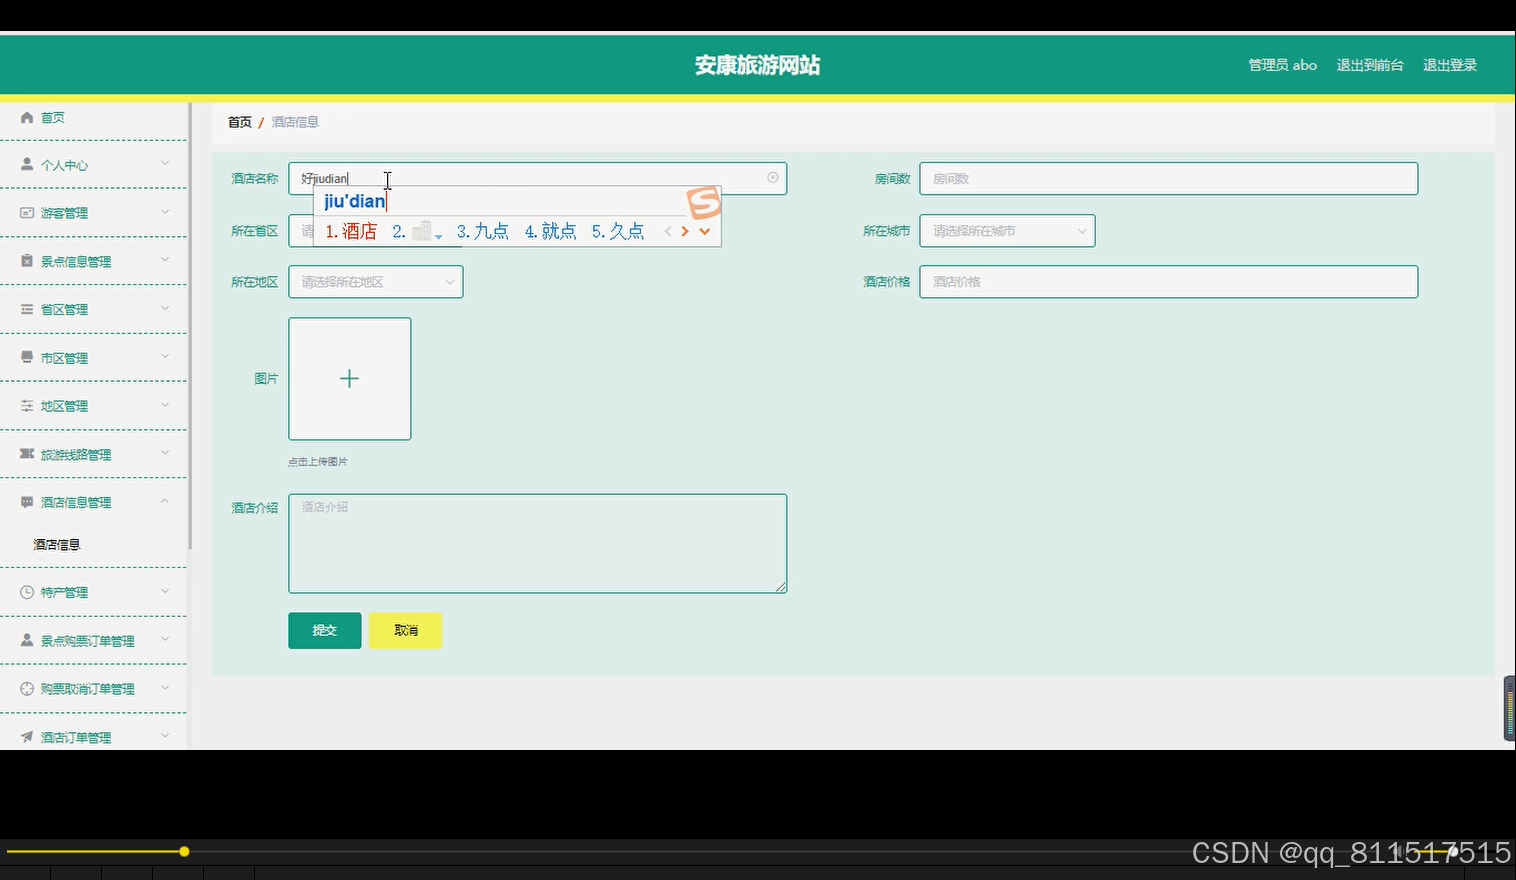Click the circle icon beside 购票取消订单管理
The width and height of the screenshot is (1516, 880).
(27, 688)
